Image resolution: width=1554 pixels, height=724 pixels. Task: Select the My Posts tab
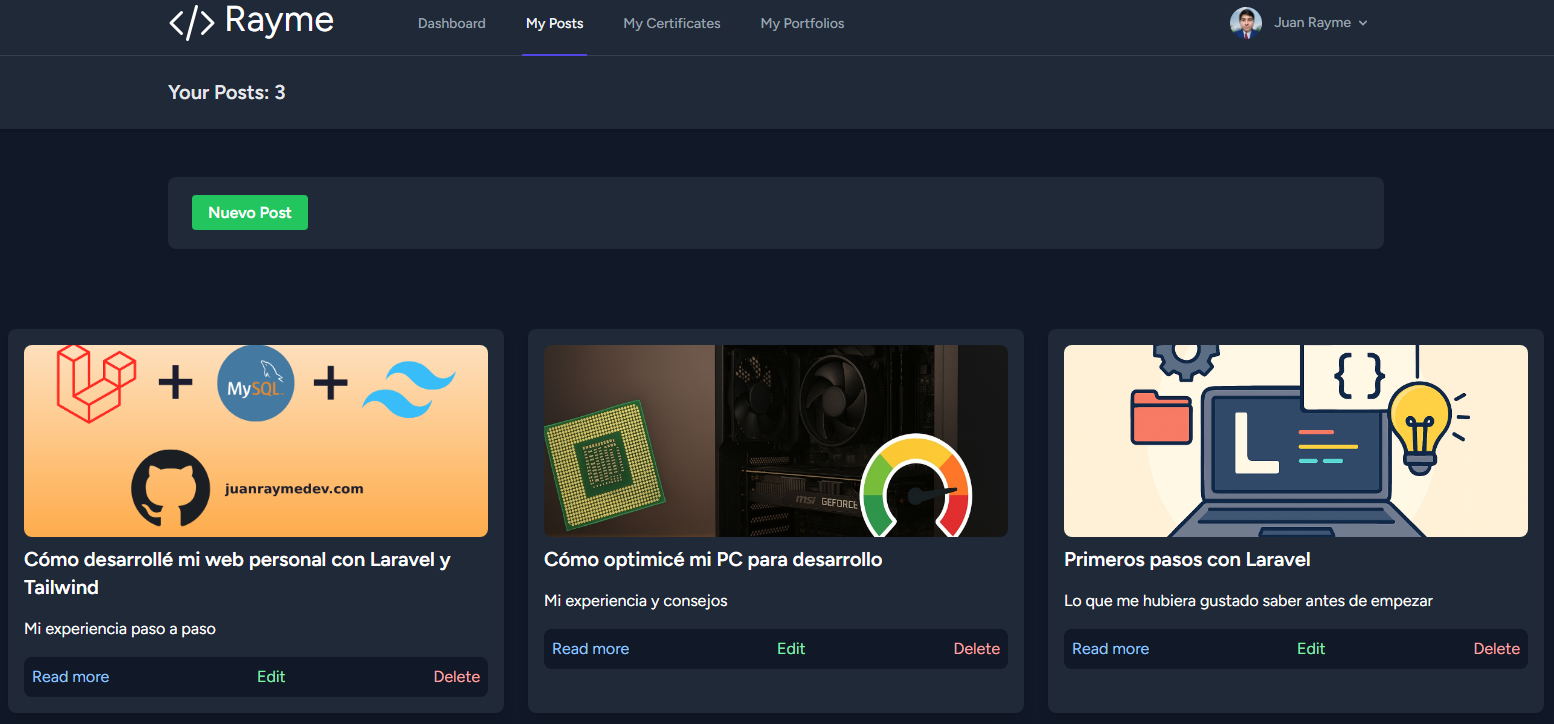pos(554,23)
